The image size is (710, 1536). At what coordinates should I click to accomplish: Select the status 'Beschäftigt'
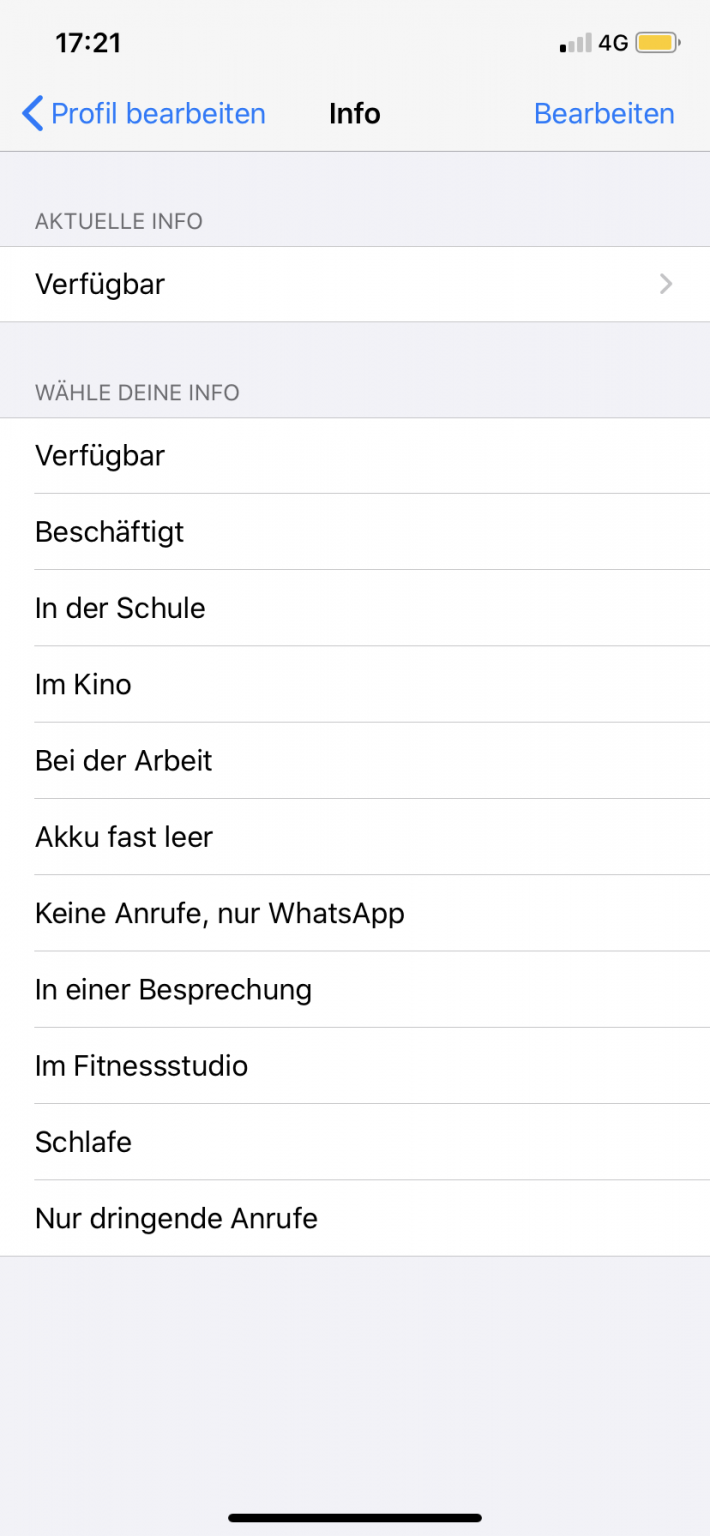[x=109, y=532]
